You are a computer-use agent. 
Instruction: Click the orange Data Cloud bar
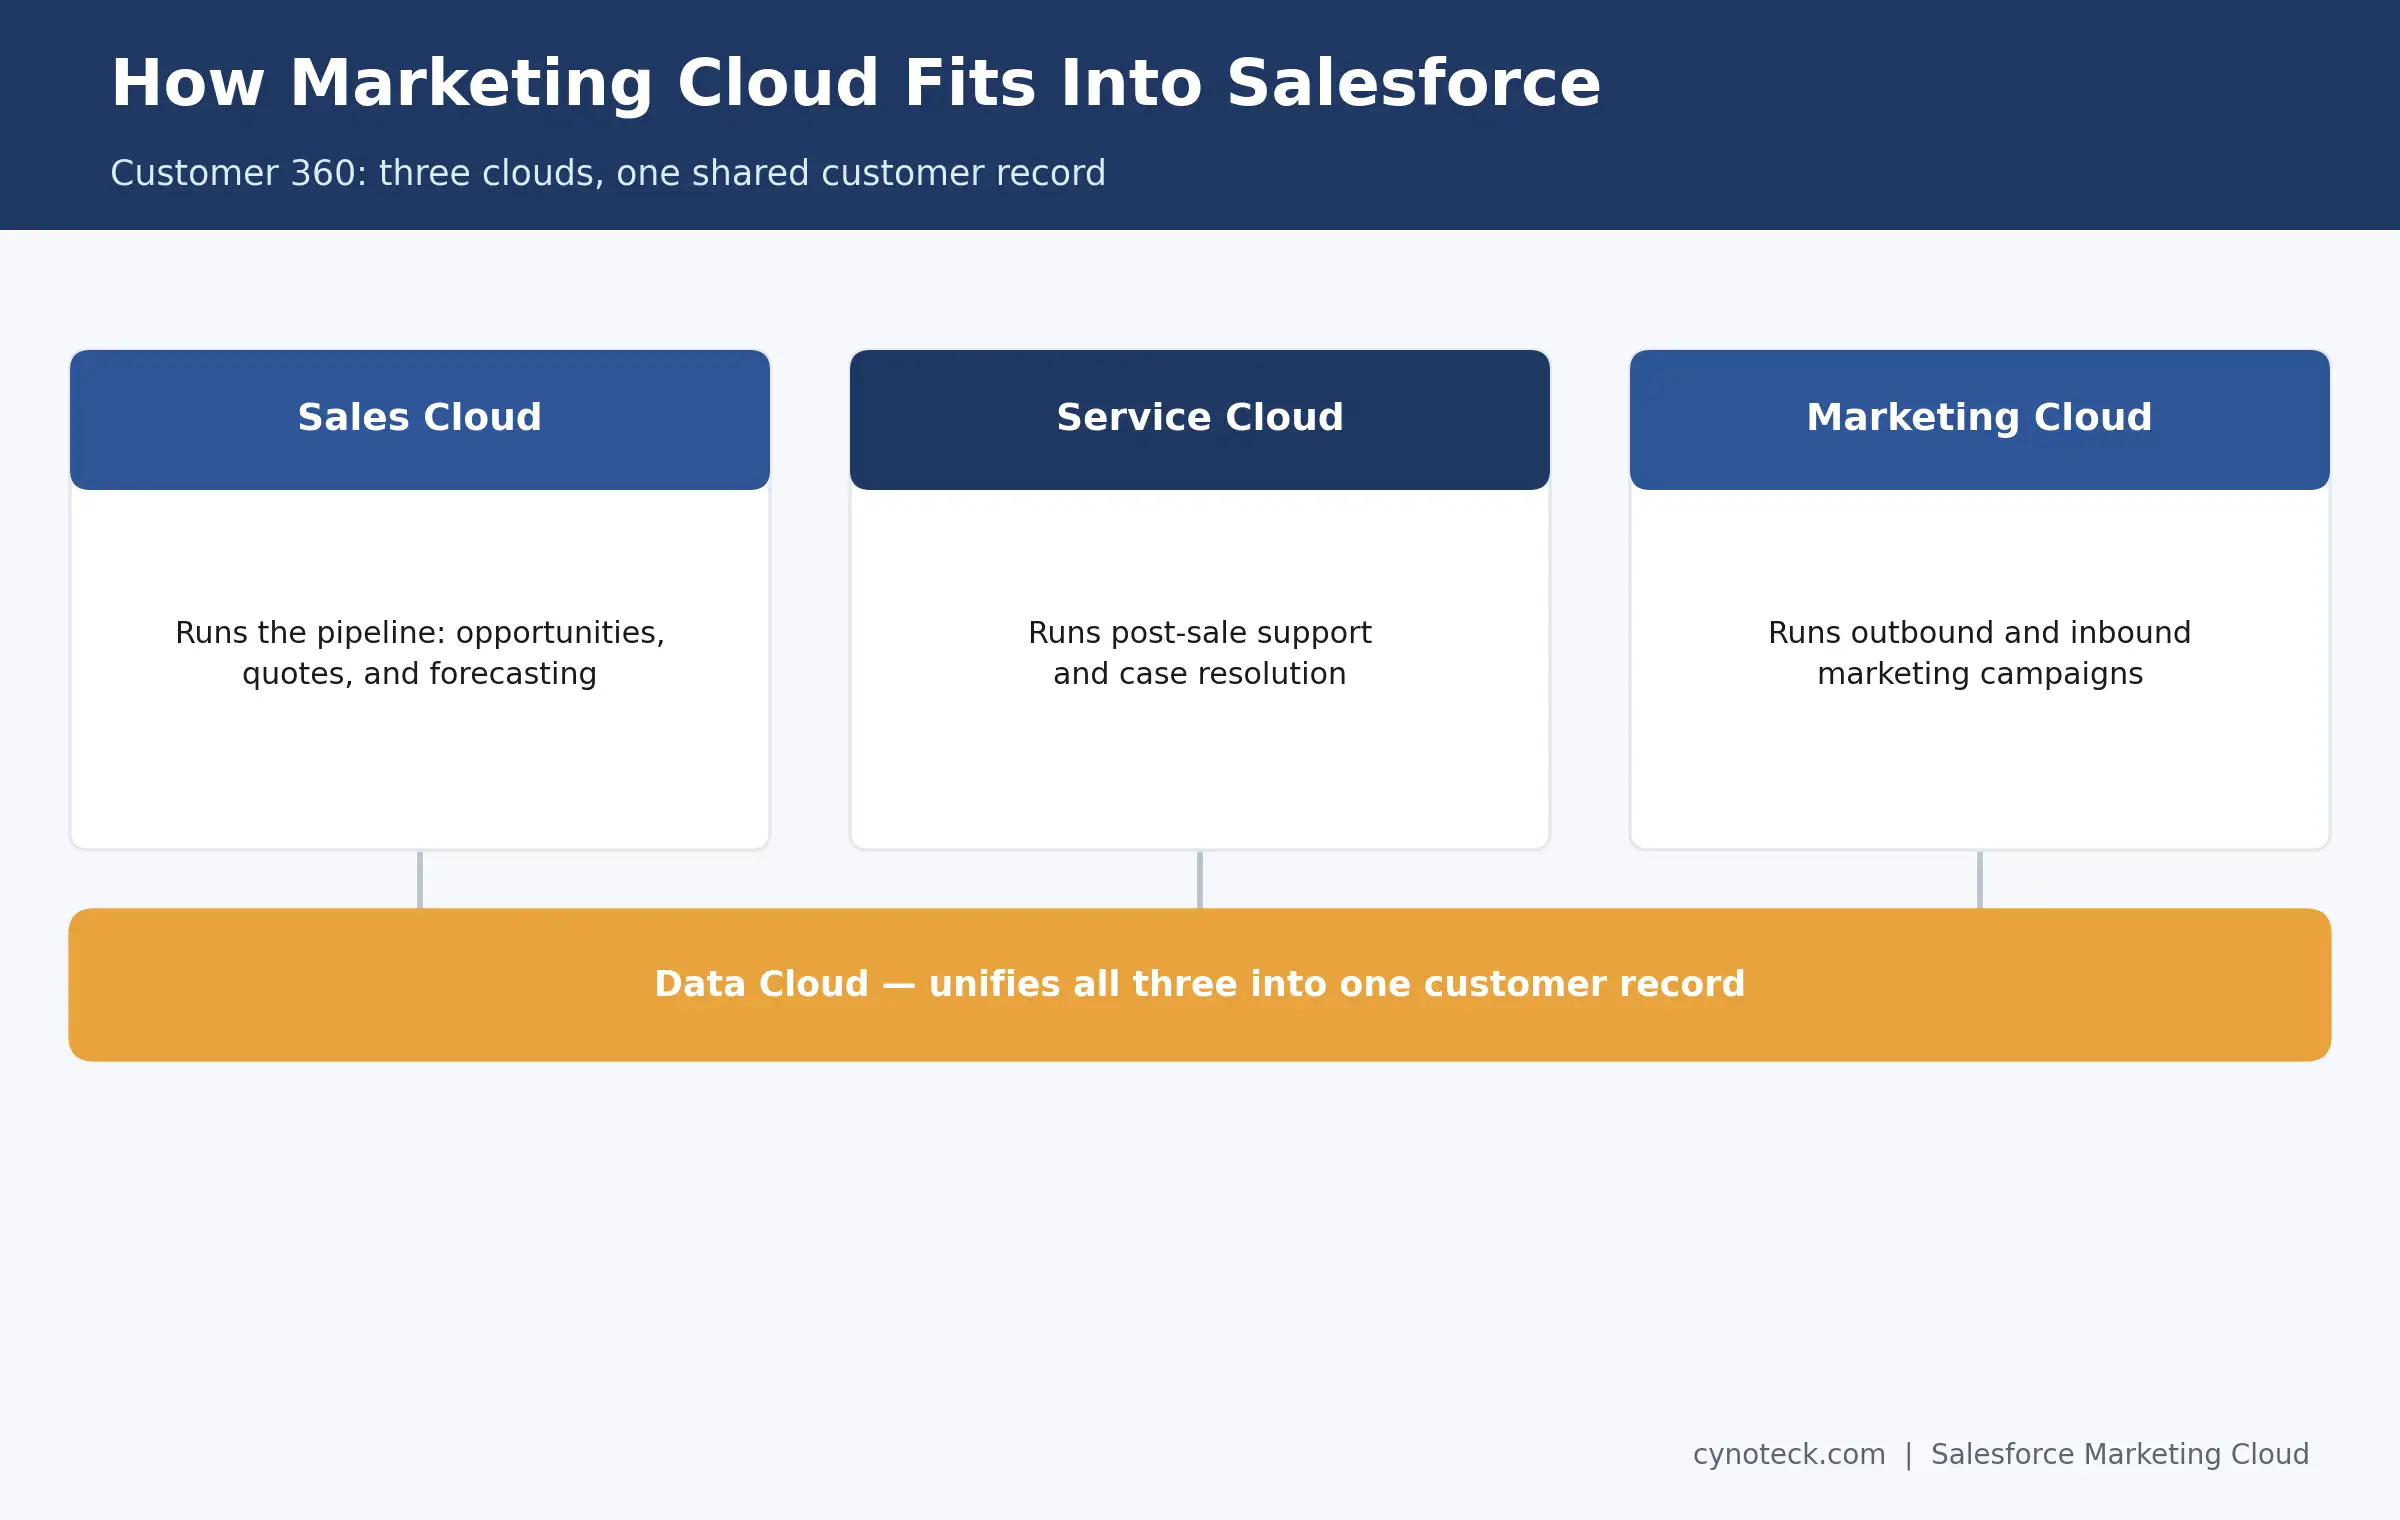1200,985
